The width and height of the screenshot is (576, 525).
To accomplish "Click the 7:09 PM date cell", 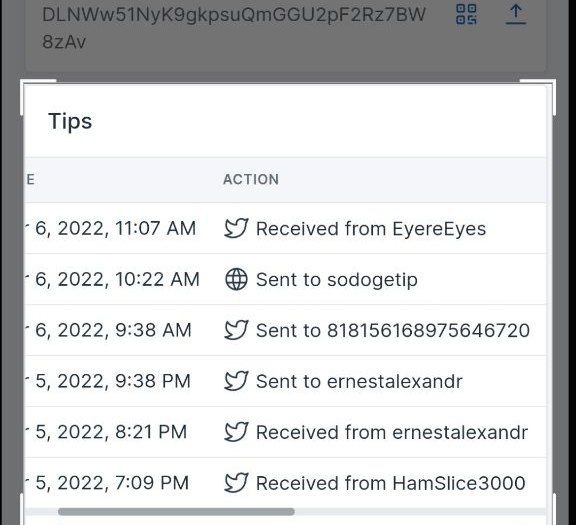I will [x=112, y=482].
